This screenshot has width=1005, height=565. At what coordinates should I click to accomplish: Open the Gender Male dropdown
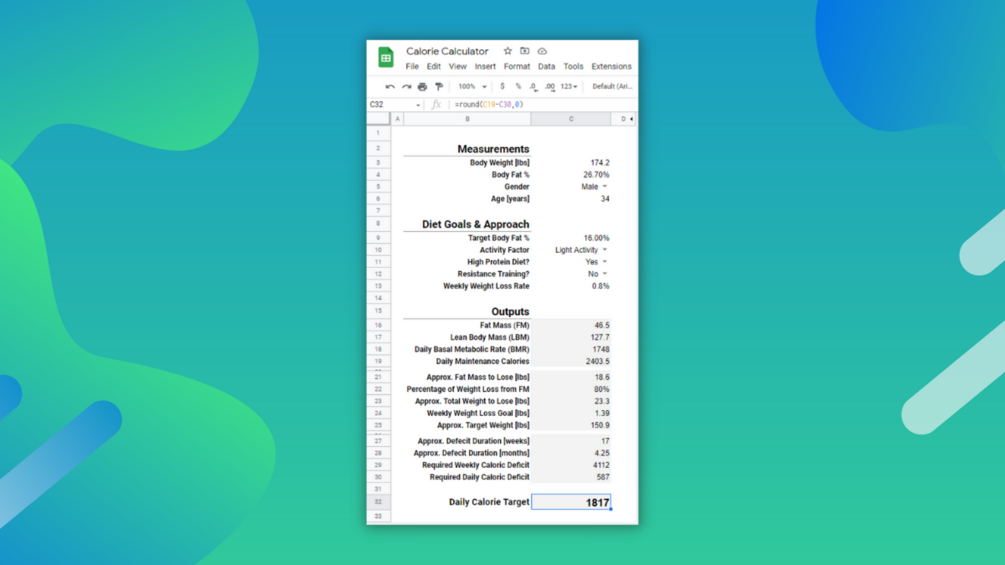[604, 187]
